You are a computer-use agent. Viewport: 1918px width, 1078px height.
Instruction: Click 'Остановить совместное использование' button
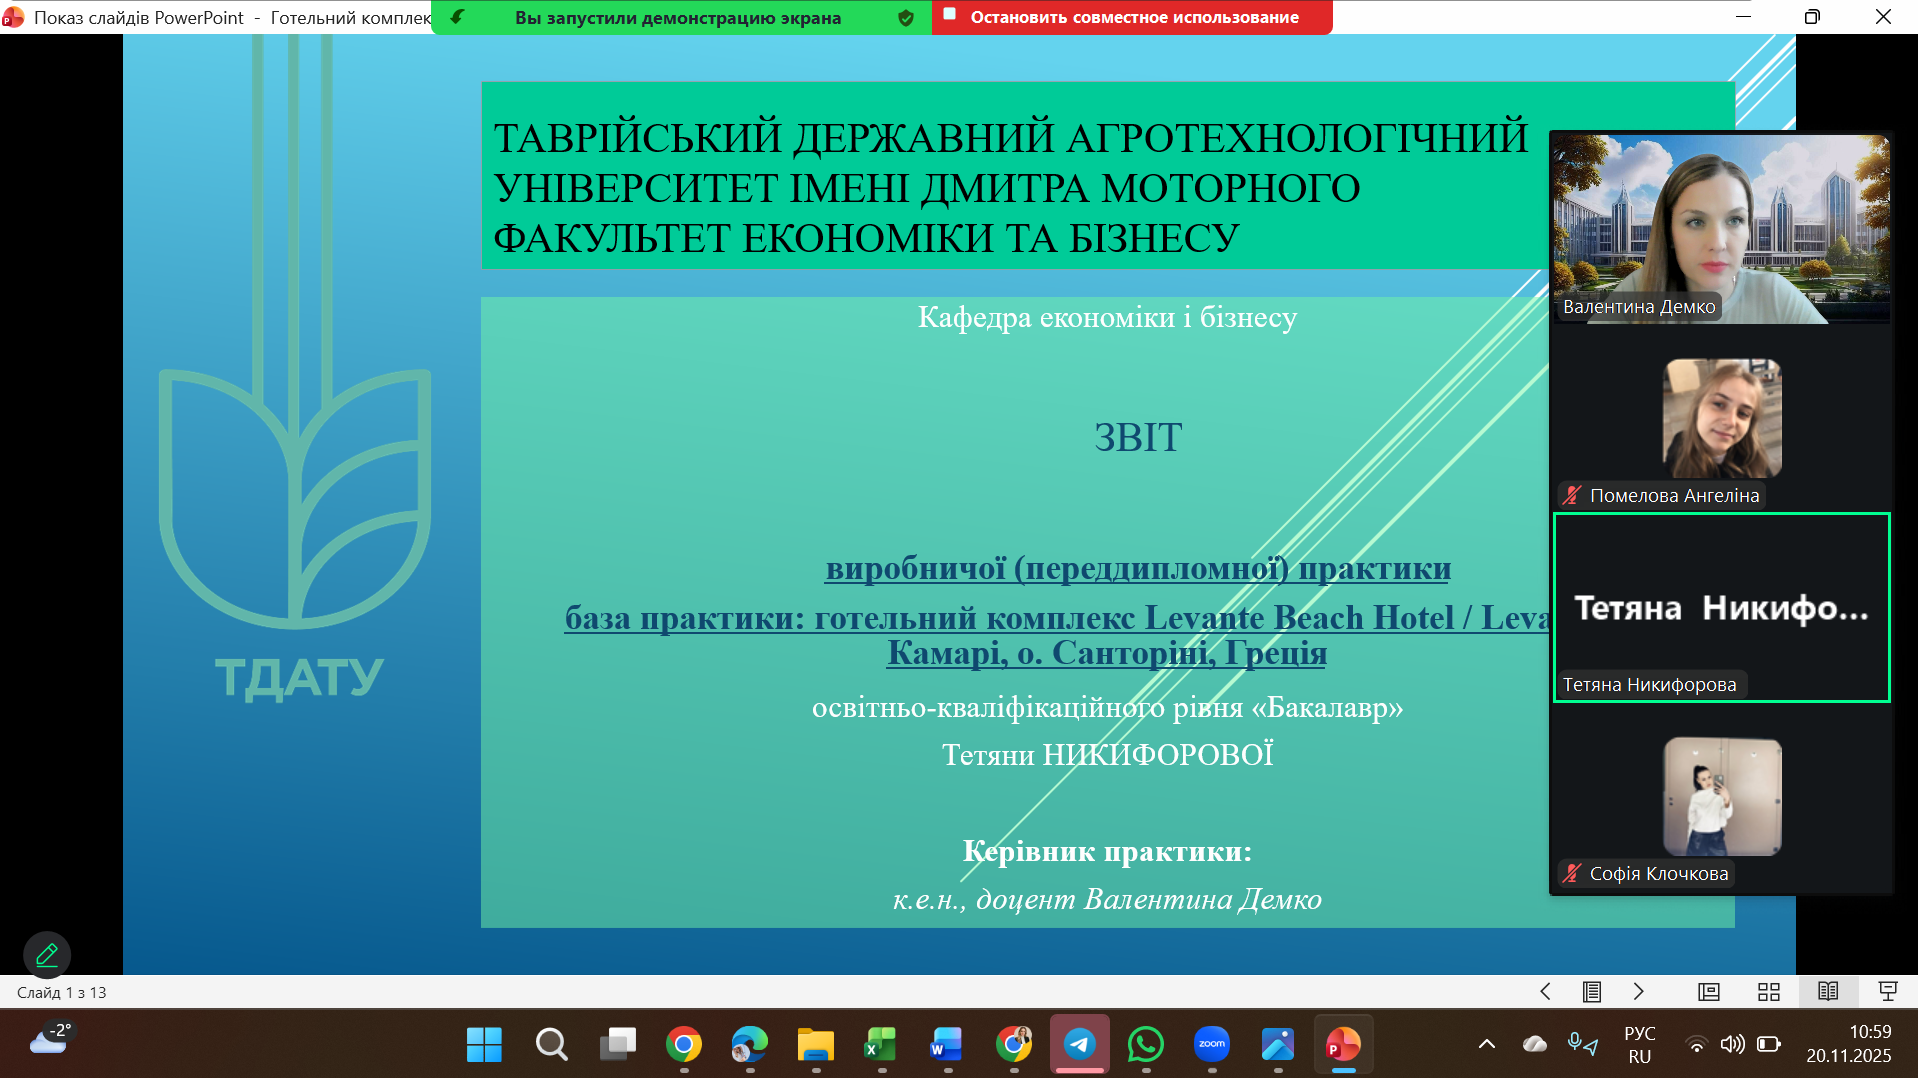1132,17
